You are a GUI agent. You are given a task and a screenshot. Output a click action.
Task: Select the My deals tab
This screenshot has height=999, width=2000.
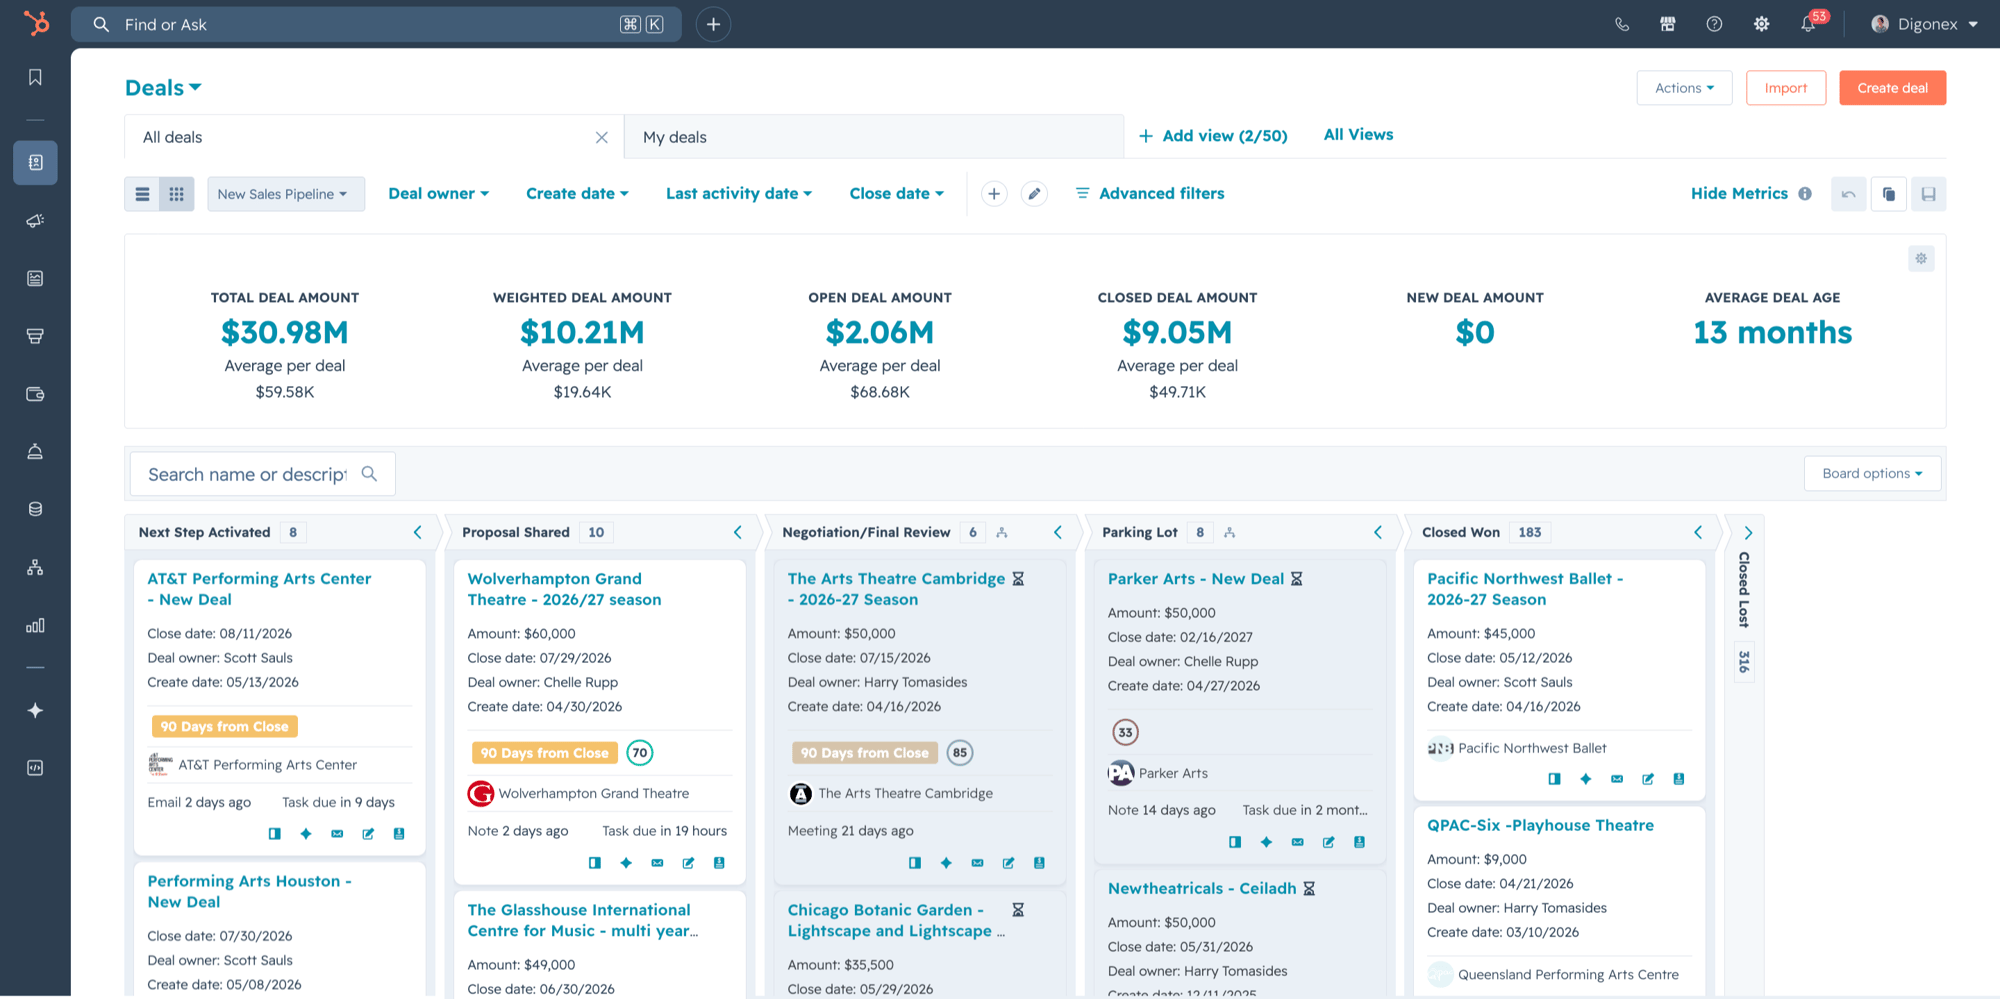[874, 137]
